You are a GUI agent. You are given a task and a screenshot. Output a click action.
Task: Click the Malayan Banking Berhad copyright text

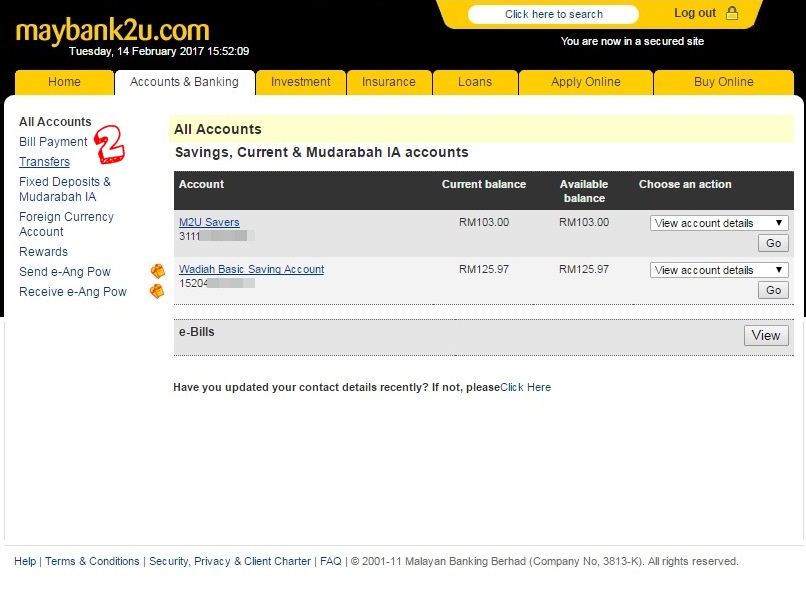coord(544,561)
